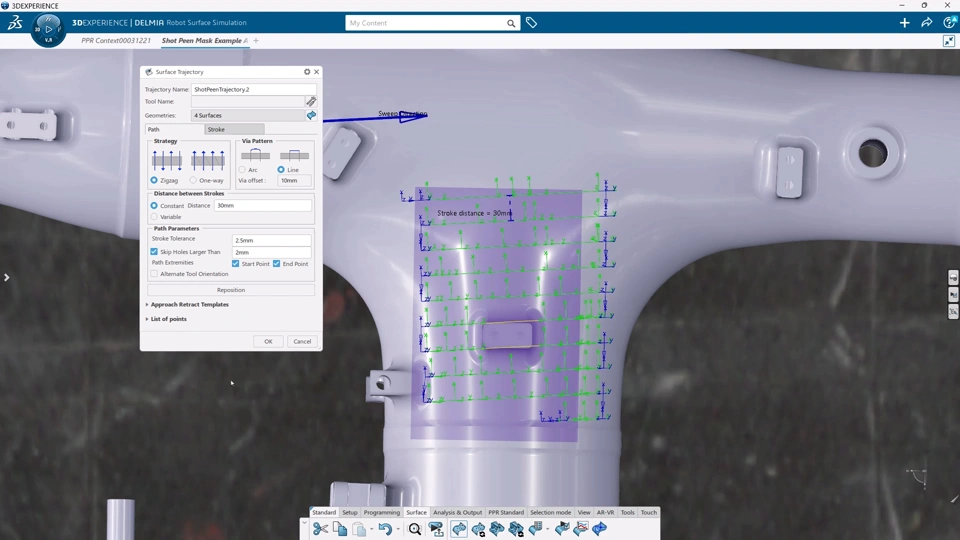Enable Alternate Tool Orientation checkbox

coord(154,274)
